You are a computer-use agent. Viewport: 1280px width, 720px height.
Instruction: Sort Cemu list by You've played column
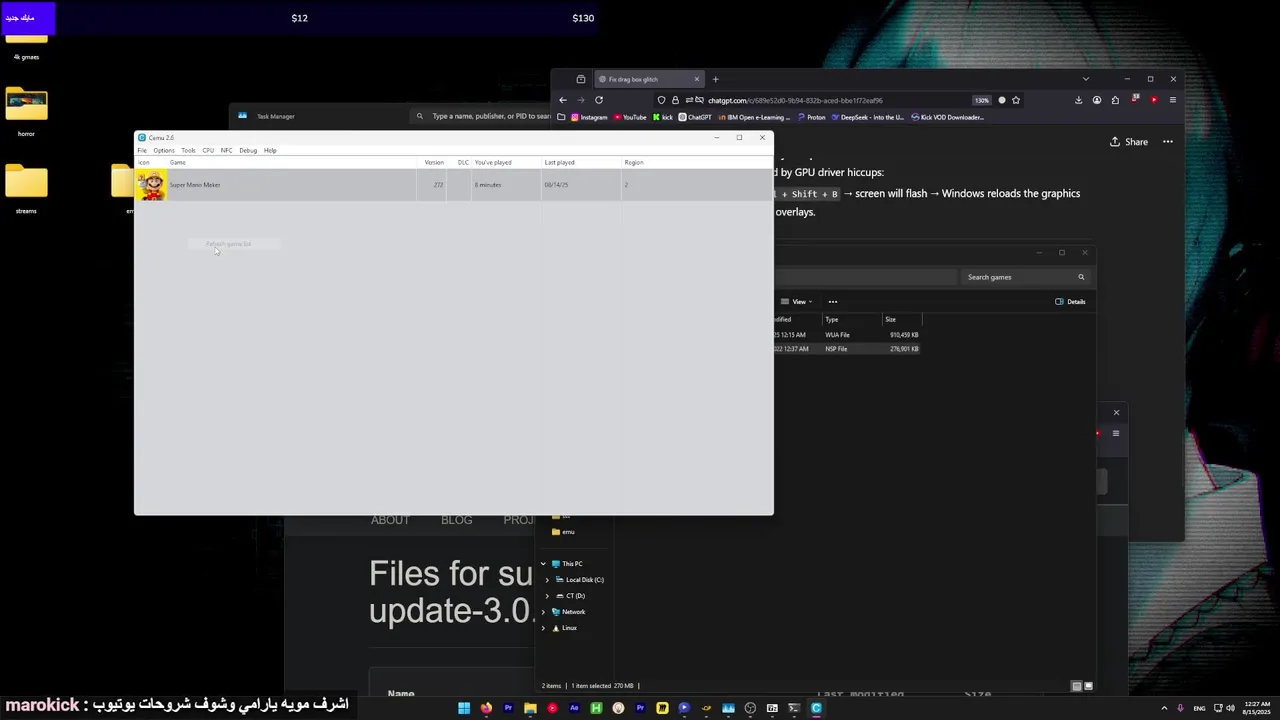click(x=506, y=162)
